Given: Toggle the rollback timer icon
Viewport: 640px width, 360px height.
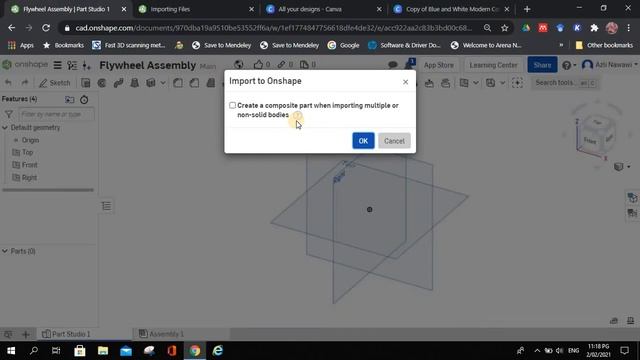Looking at the screenshot, I should pos(84,100).
